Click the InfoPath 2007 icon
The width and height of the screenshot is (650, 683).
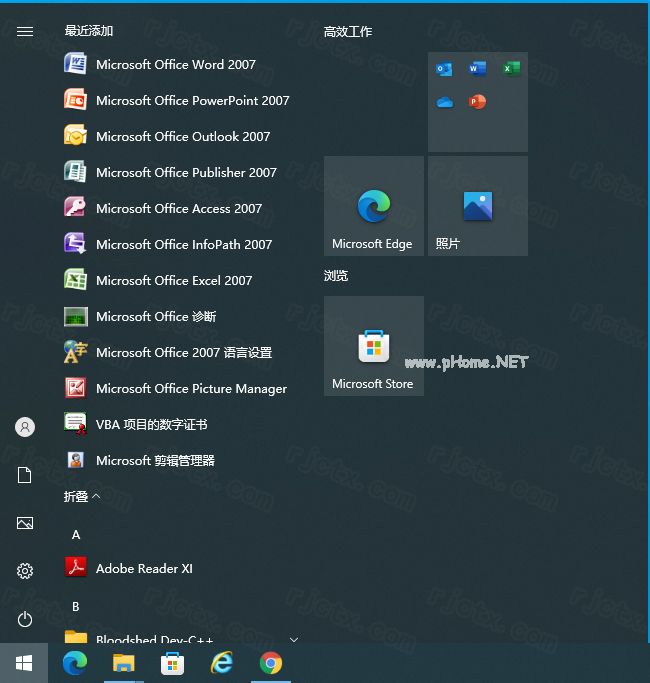[75, 244]
